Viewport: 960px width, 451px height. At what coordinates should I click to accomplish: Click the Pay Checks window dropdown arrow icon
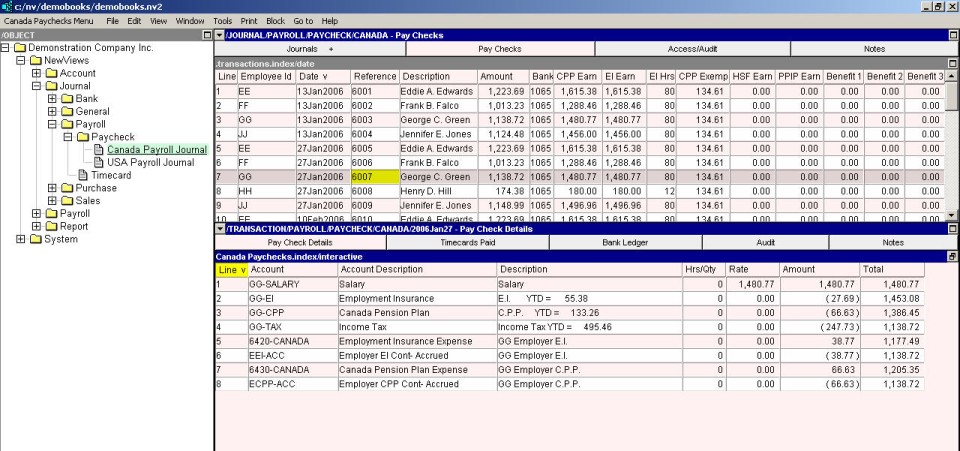(x=220, y=35)
